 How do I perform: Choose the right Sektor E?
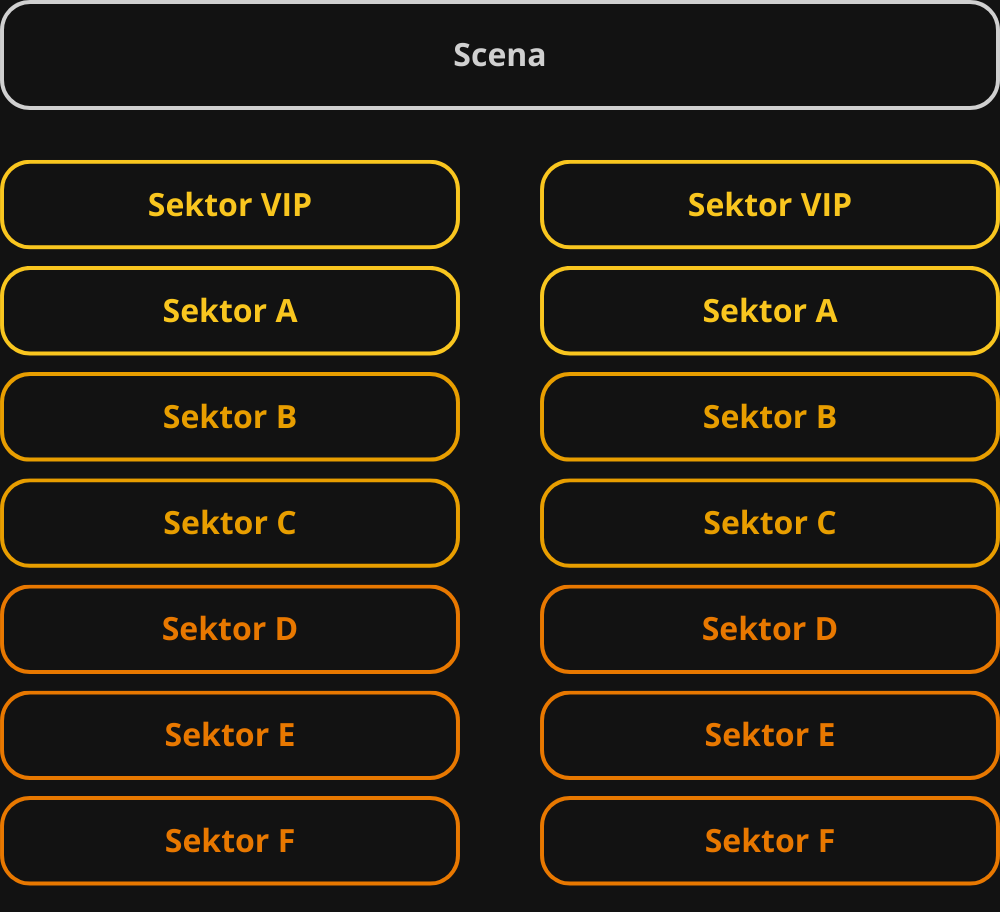click(x=770, y=735)
